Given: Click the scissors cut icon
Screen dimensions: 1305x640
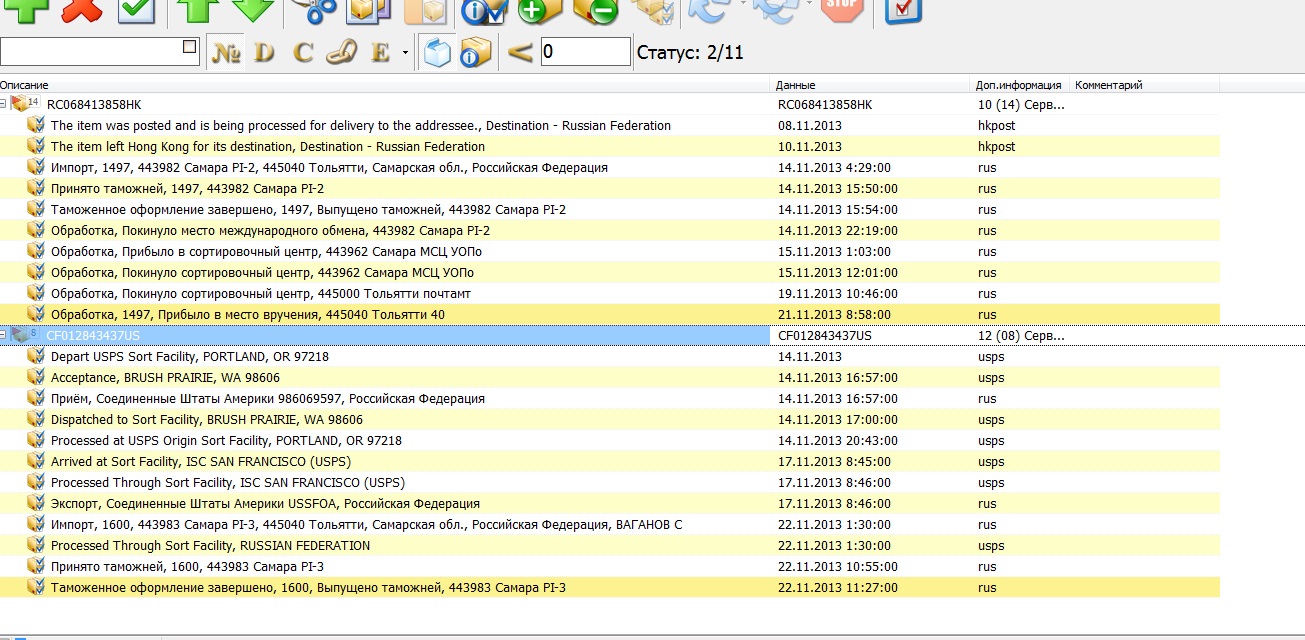Looking at the screenshot, I should click(x=314, y=10).
